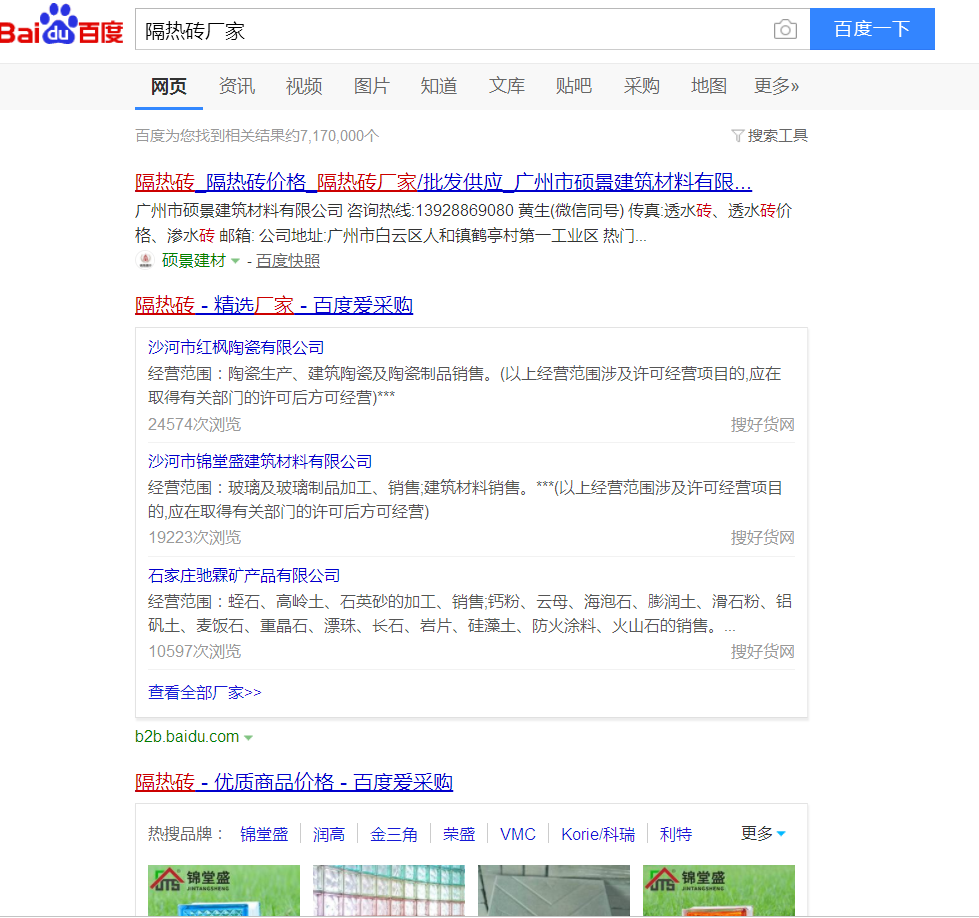This screenshot has width=979, height=918.
Task: Switch to the 资讯 tab
Action: click(237, 86)
